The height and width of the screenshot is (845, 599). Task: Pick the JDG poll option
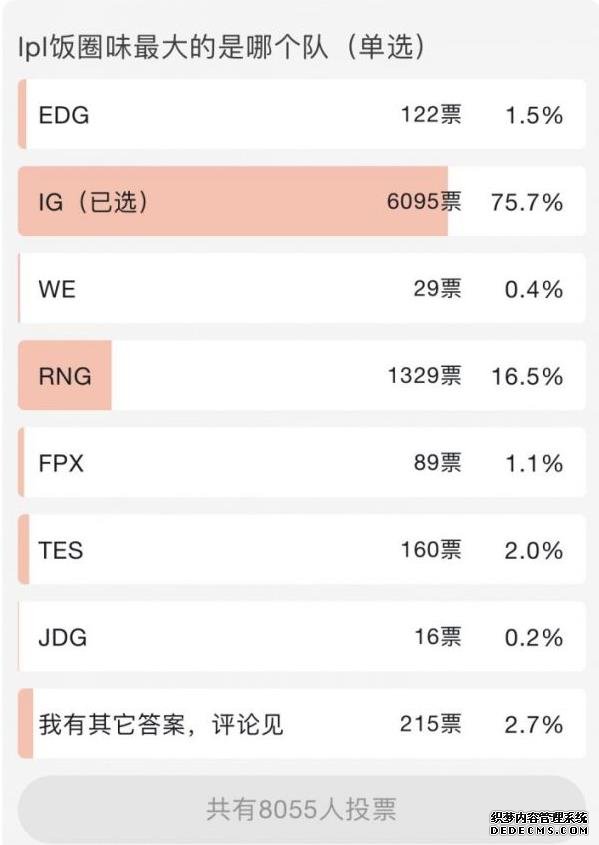[x=302, y=636]
